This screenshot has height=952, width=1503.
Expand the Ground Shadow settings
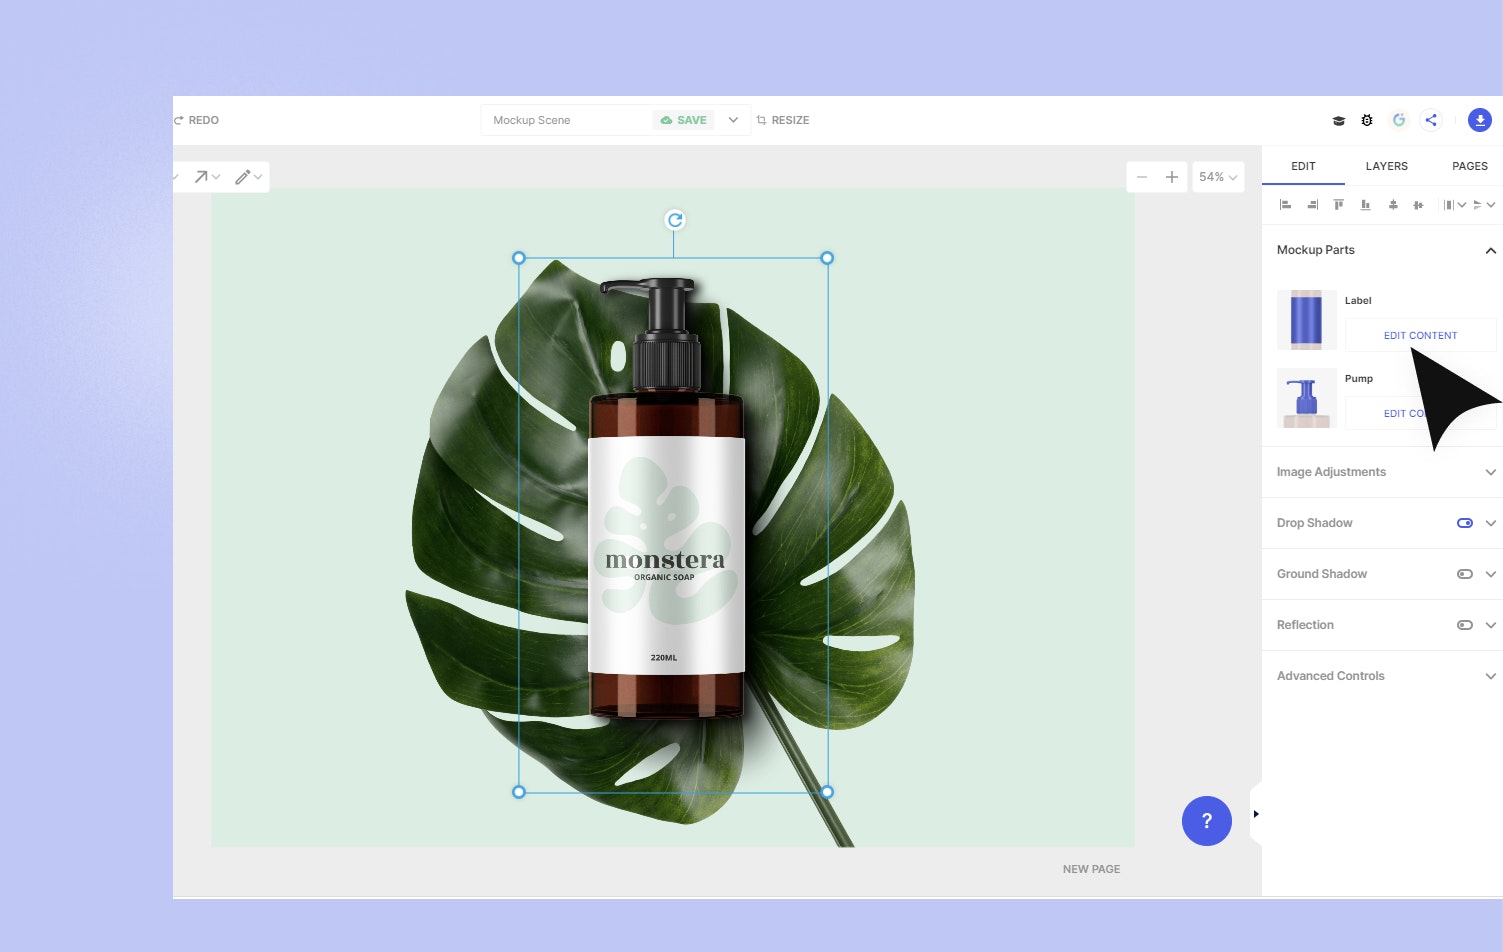pyautogui.click(x=1490, y=574)
